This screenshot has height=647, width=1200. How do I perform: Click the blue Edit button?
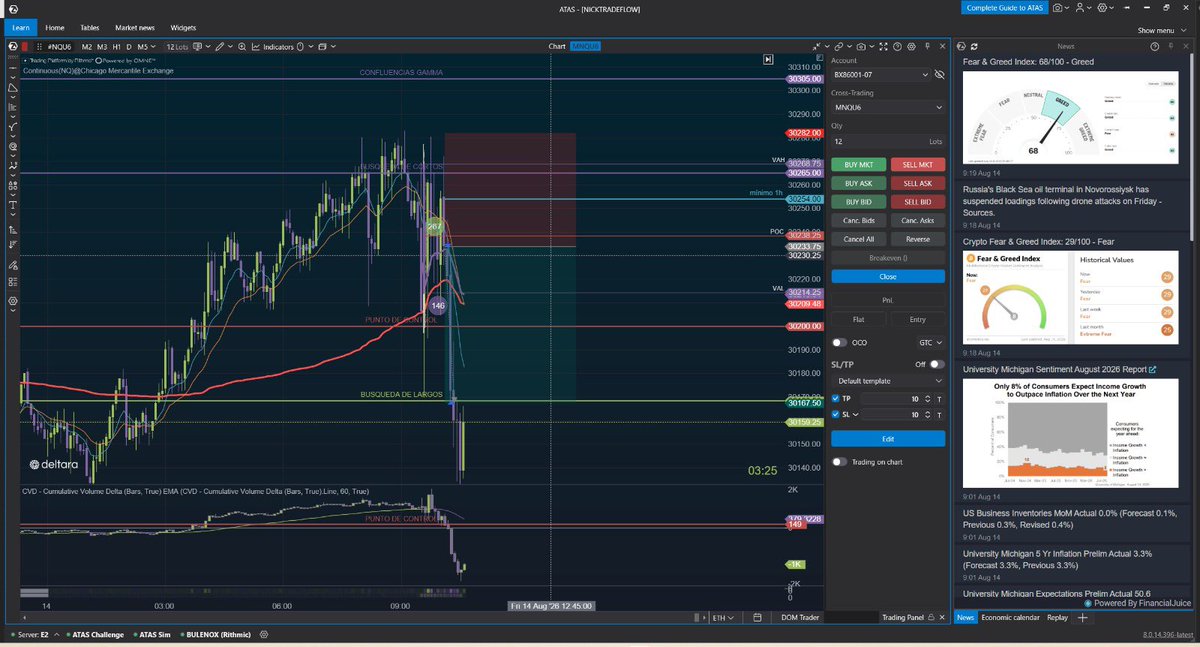888,438
